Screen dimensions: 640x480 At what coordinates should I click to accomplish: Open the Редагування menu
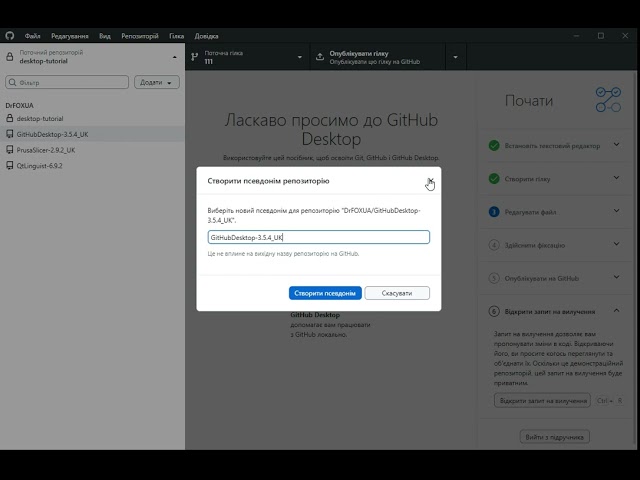pyautogui.click(x=69, y=36)
